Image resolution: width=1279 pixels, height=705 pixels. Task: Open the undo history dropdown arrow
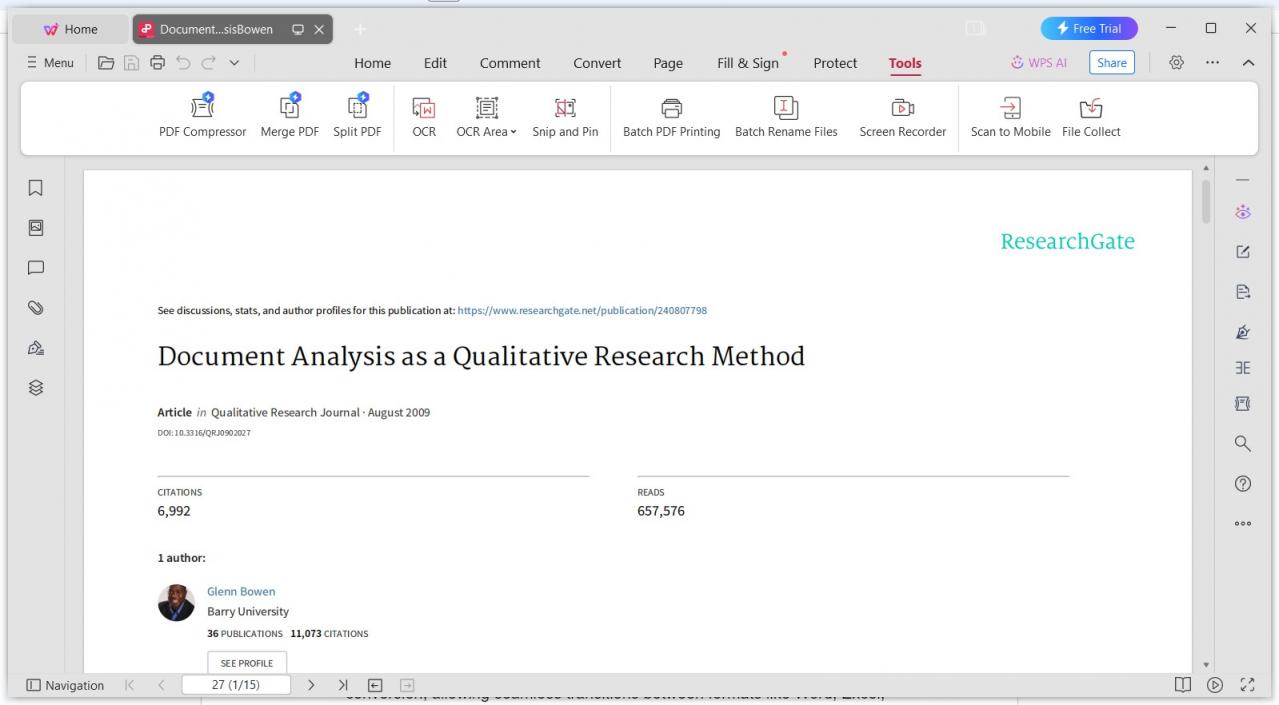[x=234, y=62]
